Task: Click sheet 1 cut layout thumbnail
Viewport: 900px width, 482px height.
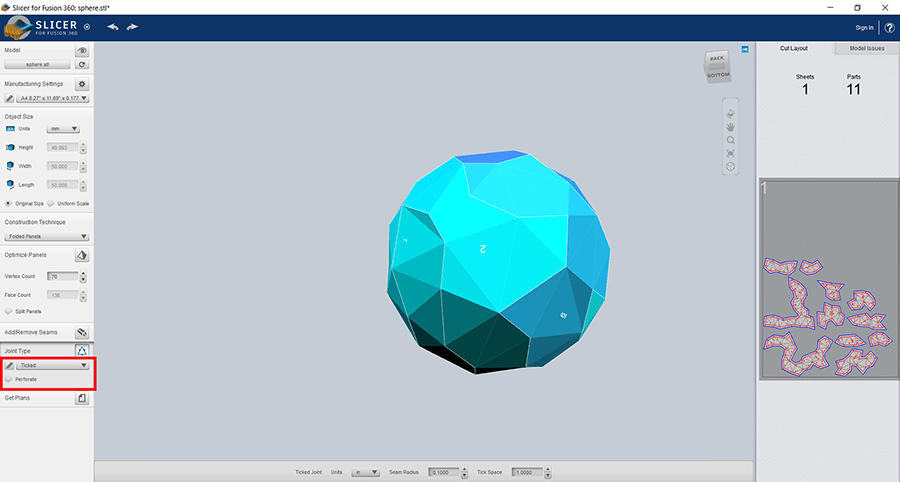Action: 829,279
